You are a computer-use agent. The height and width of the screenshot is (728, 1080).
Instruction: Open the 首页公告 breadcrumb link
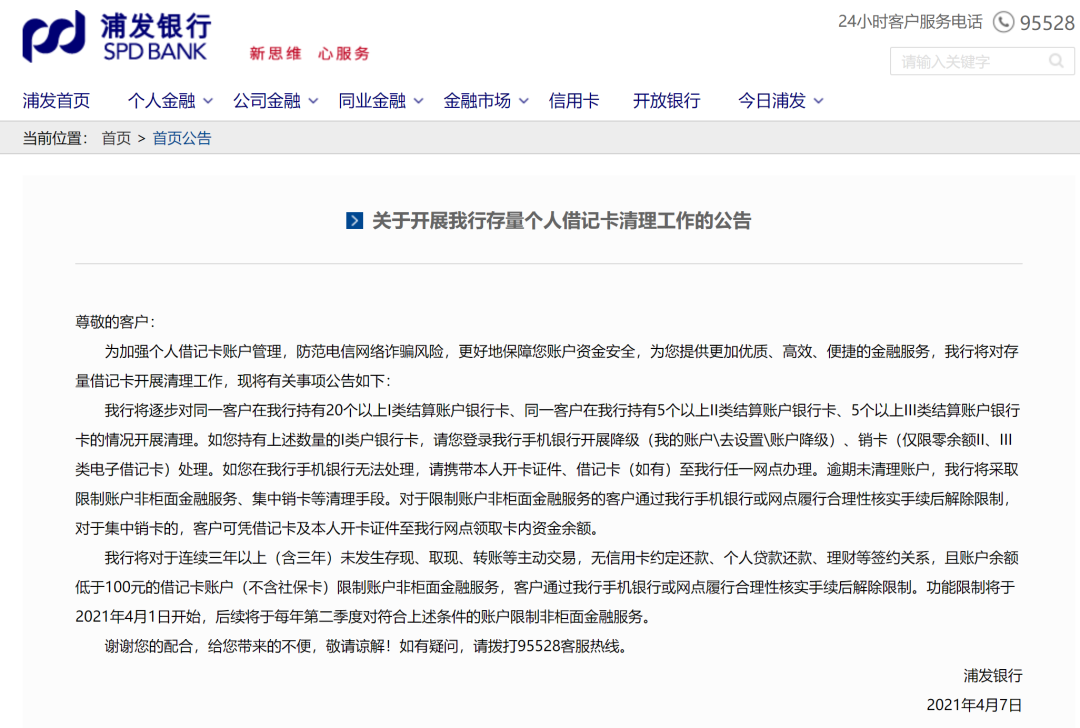coord(181,137)
